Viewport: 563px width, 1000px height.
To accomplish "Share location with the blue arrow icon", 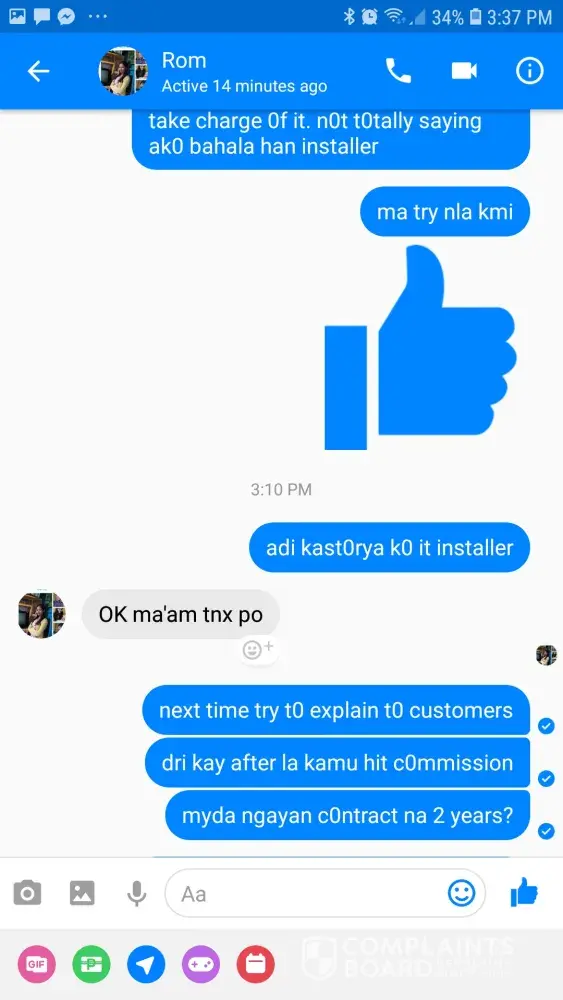I will coord(146,964).
